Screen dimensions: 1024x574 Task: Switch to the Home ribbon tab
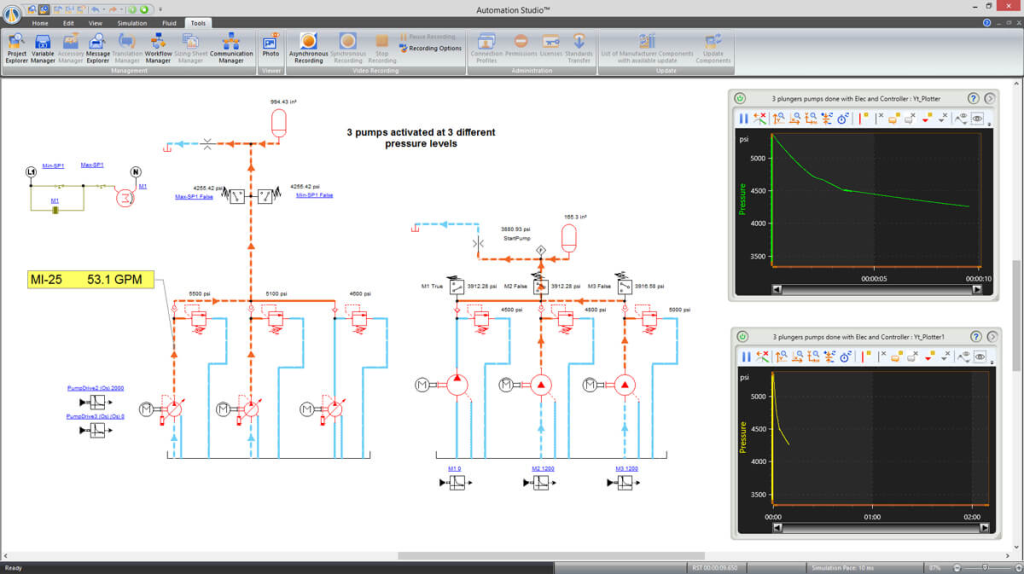pos(40,24)
